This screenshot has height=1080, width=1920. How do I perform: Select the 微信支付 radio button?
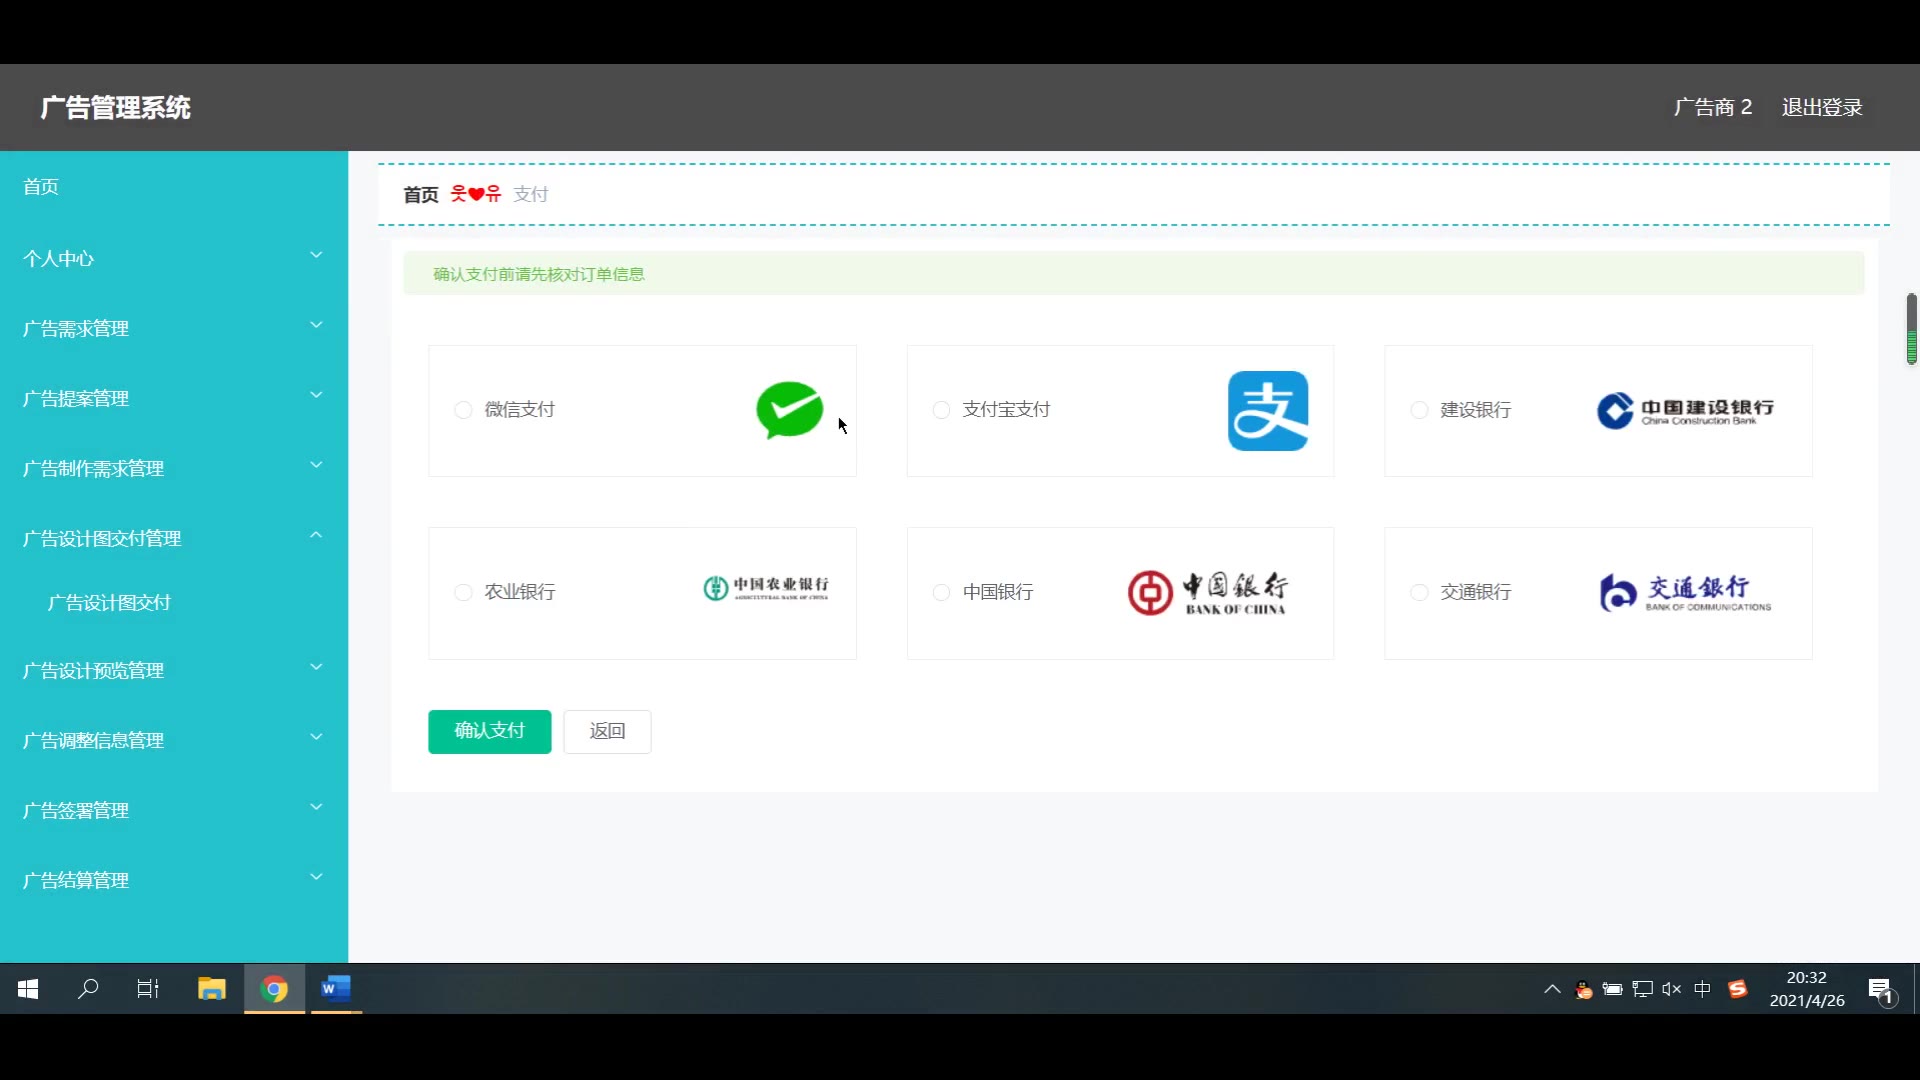click(x=463, y=410)
